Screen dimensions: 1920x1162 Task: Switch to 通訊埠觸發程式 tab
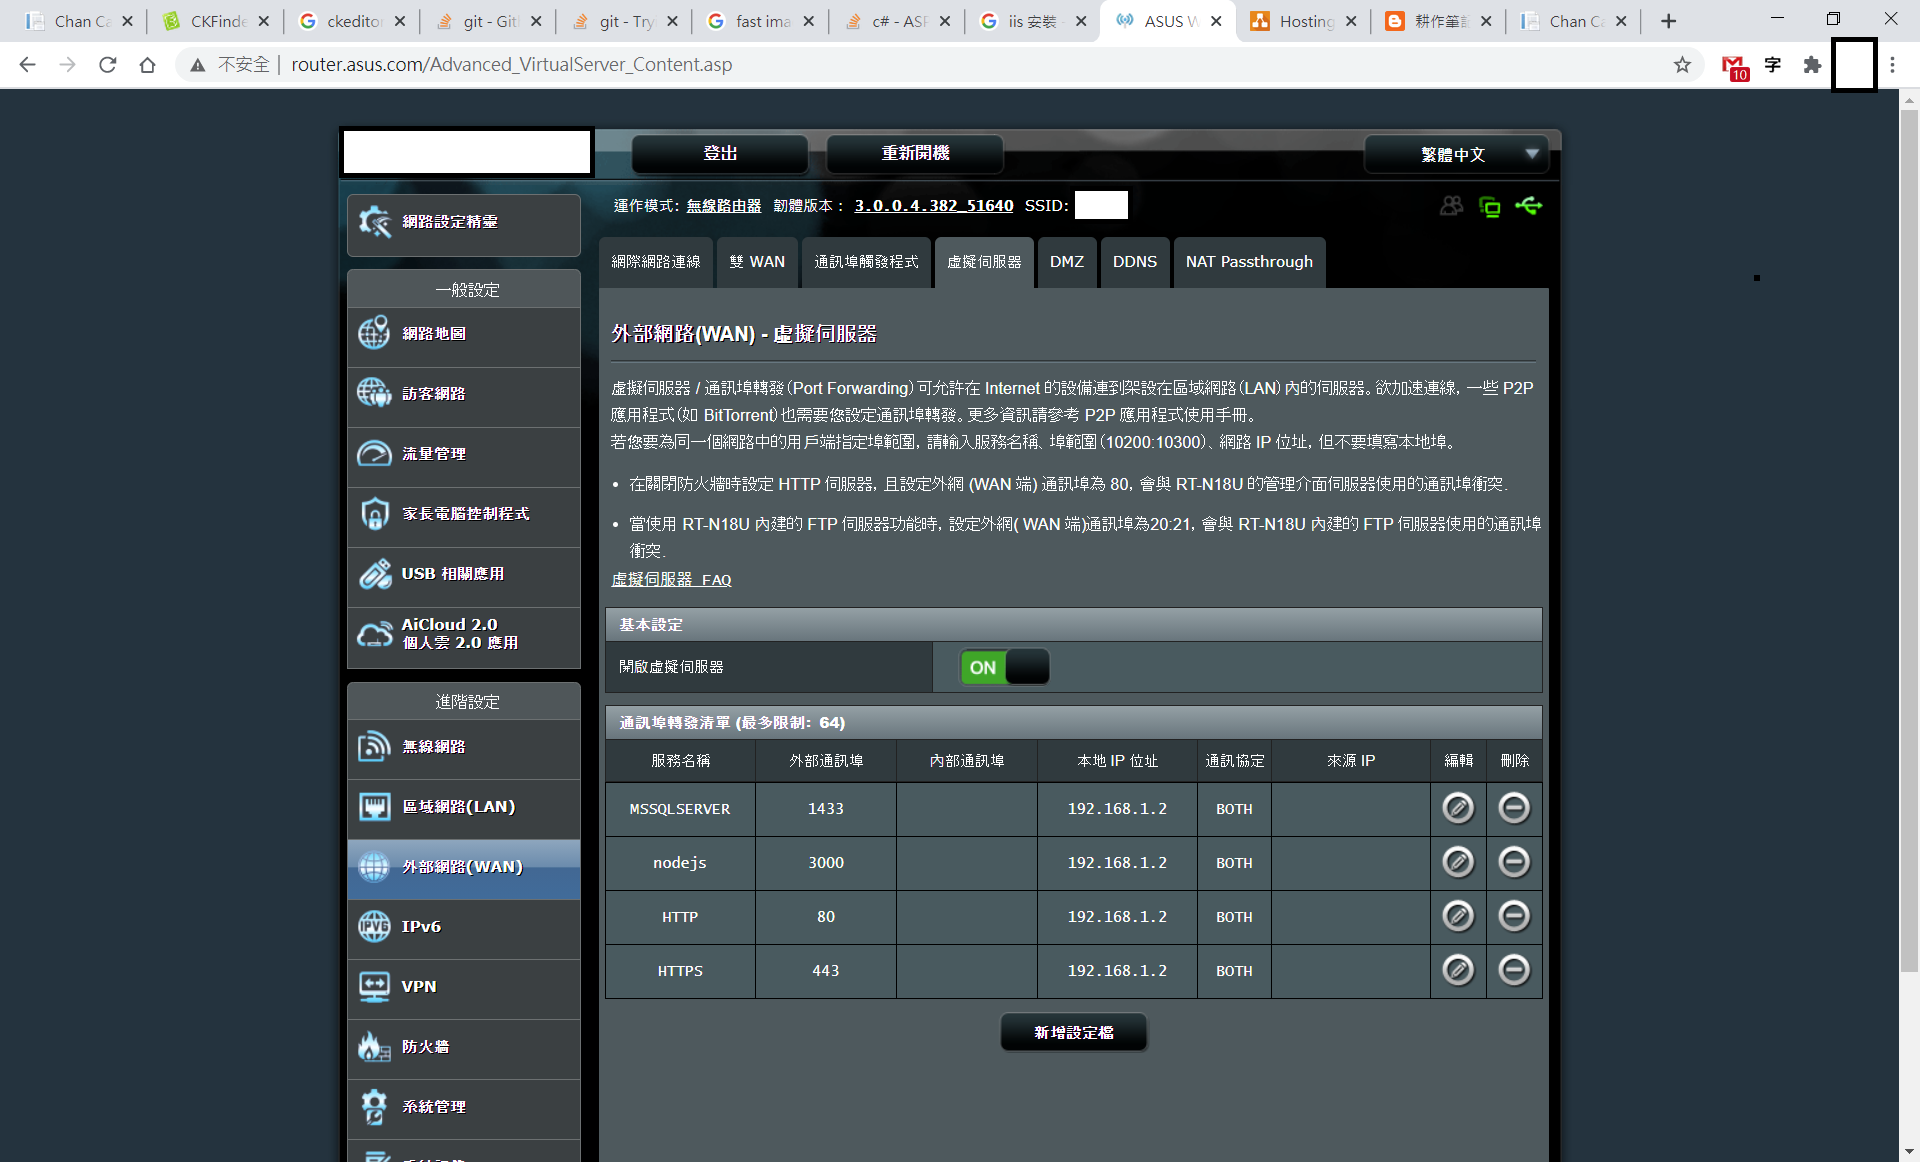coord(866,262)
